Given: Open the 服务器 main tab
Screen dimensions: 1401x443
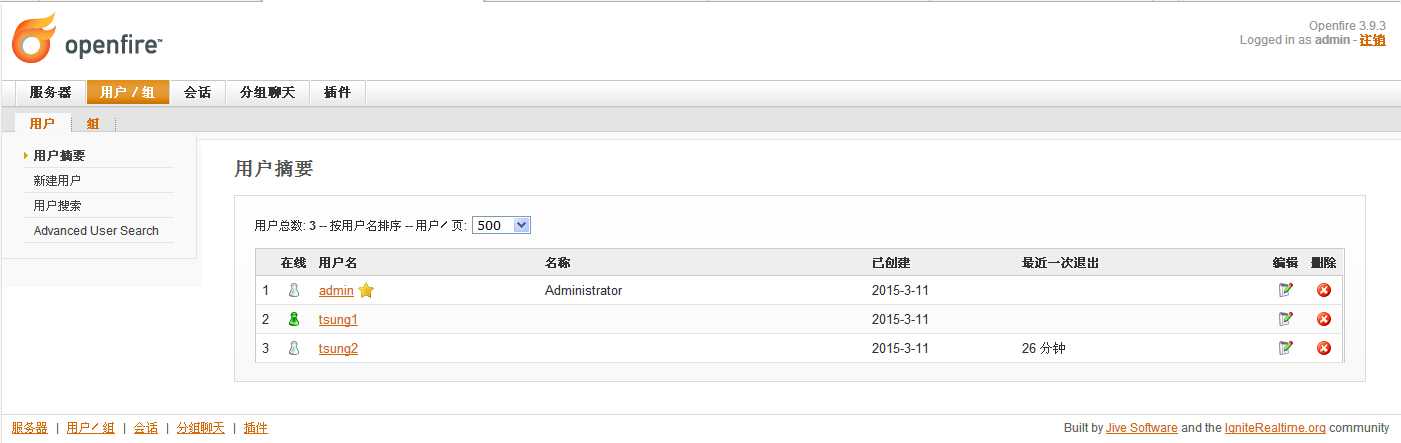Looking at the screenshot, I should click(50, 92).
